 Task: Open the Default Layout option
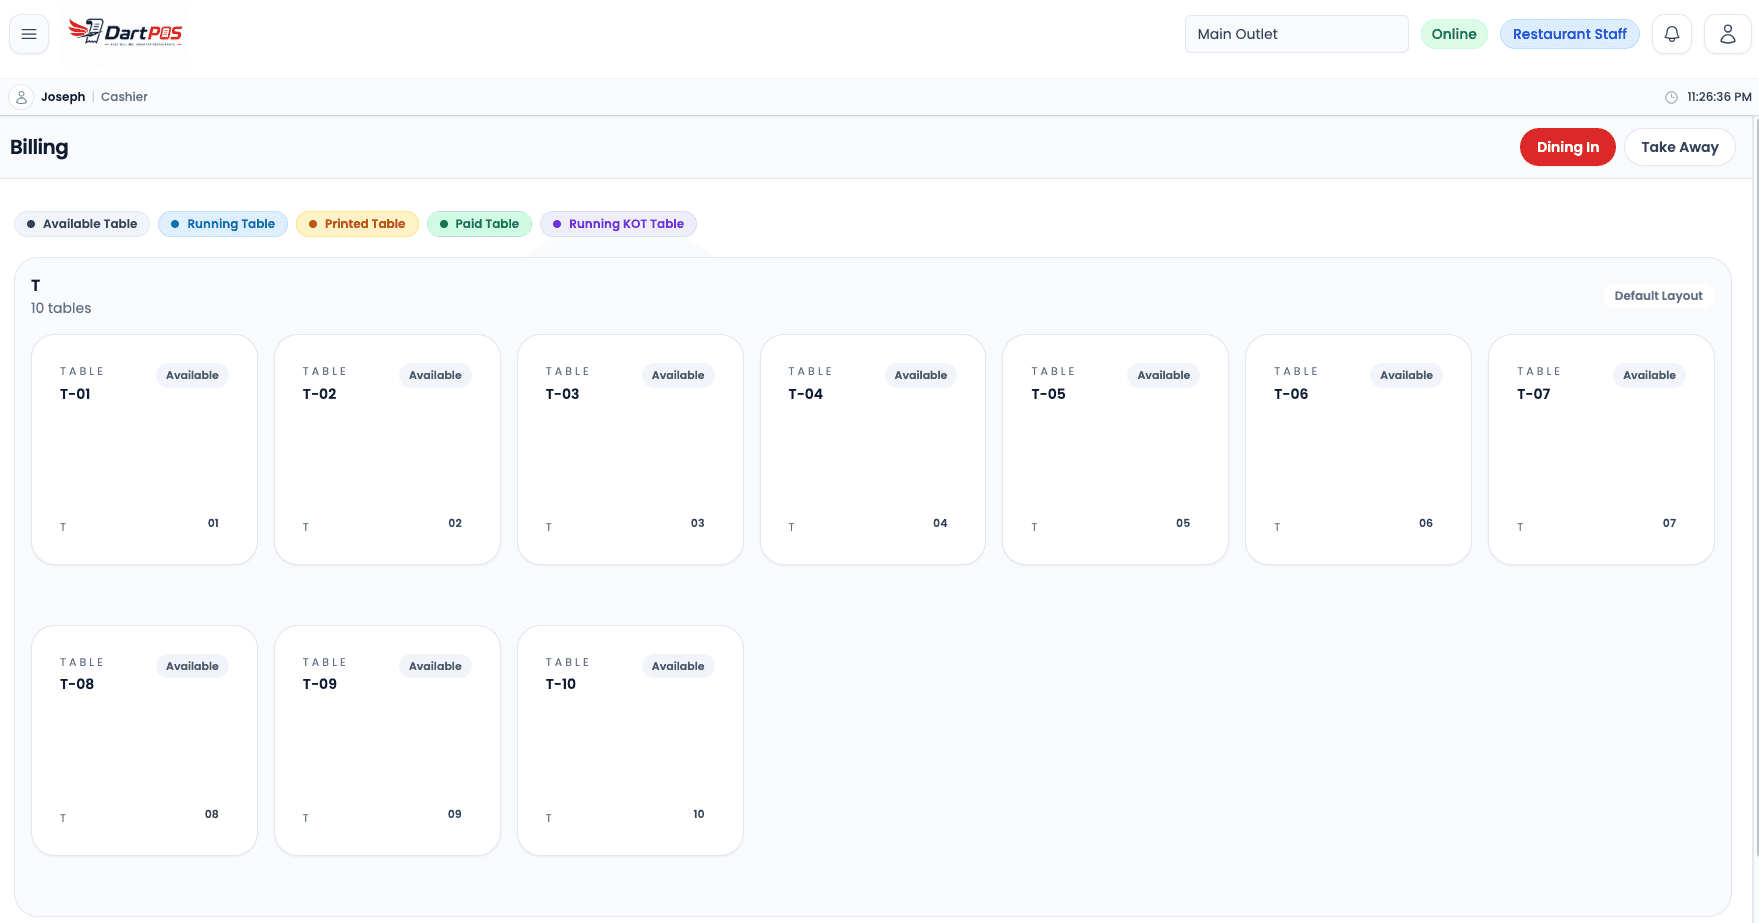(1658, 296)
